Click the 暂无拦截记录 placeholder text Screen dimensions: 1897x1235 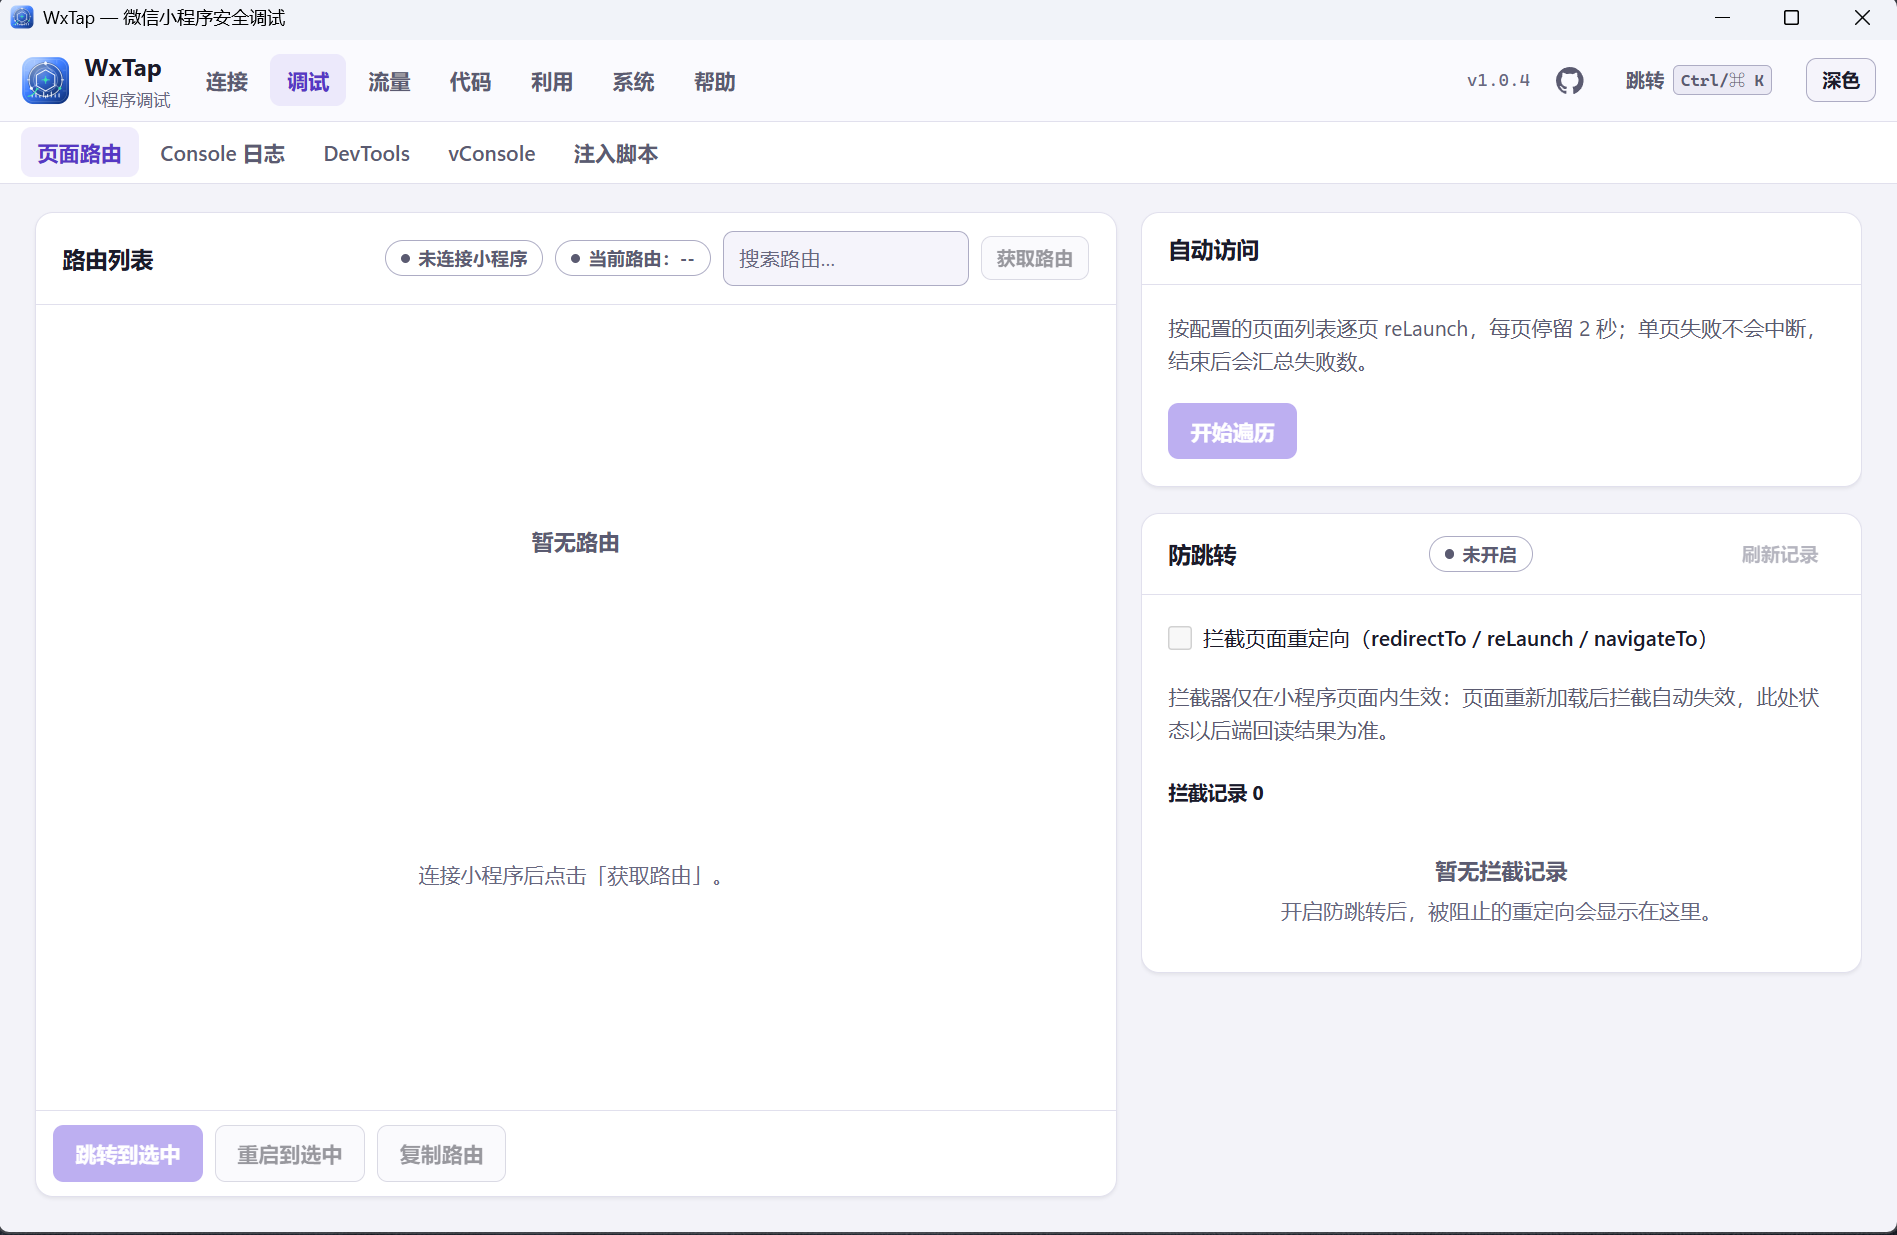[x=1501, y=871]
